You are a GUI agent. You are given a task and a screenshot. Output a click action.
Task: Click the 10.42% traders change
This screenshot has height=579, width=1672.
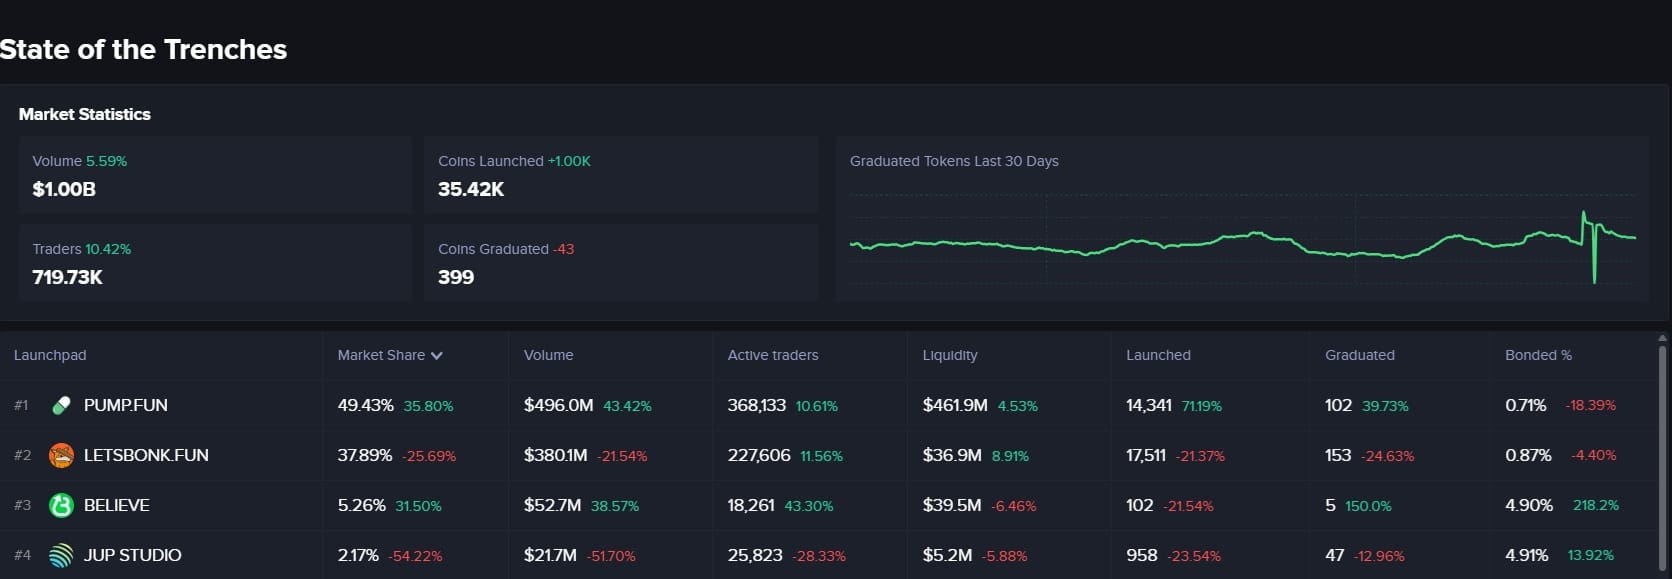(108, 249)
